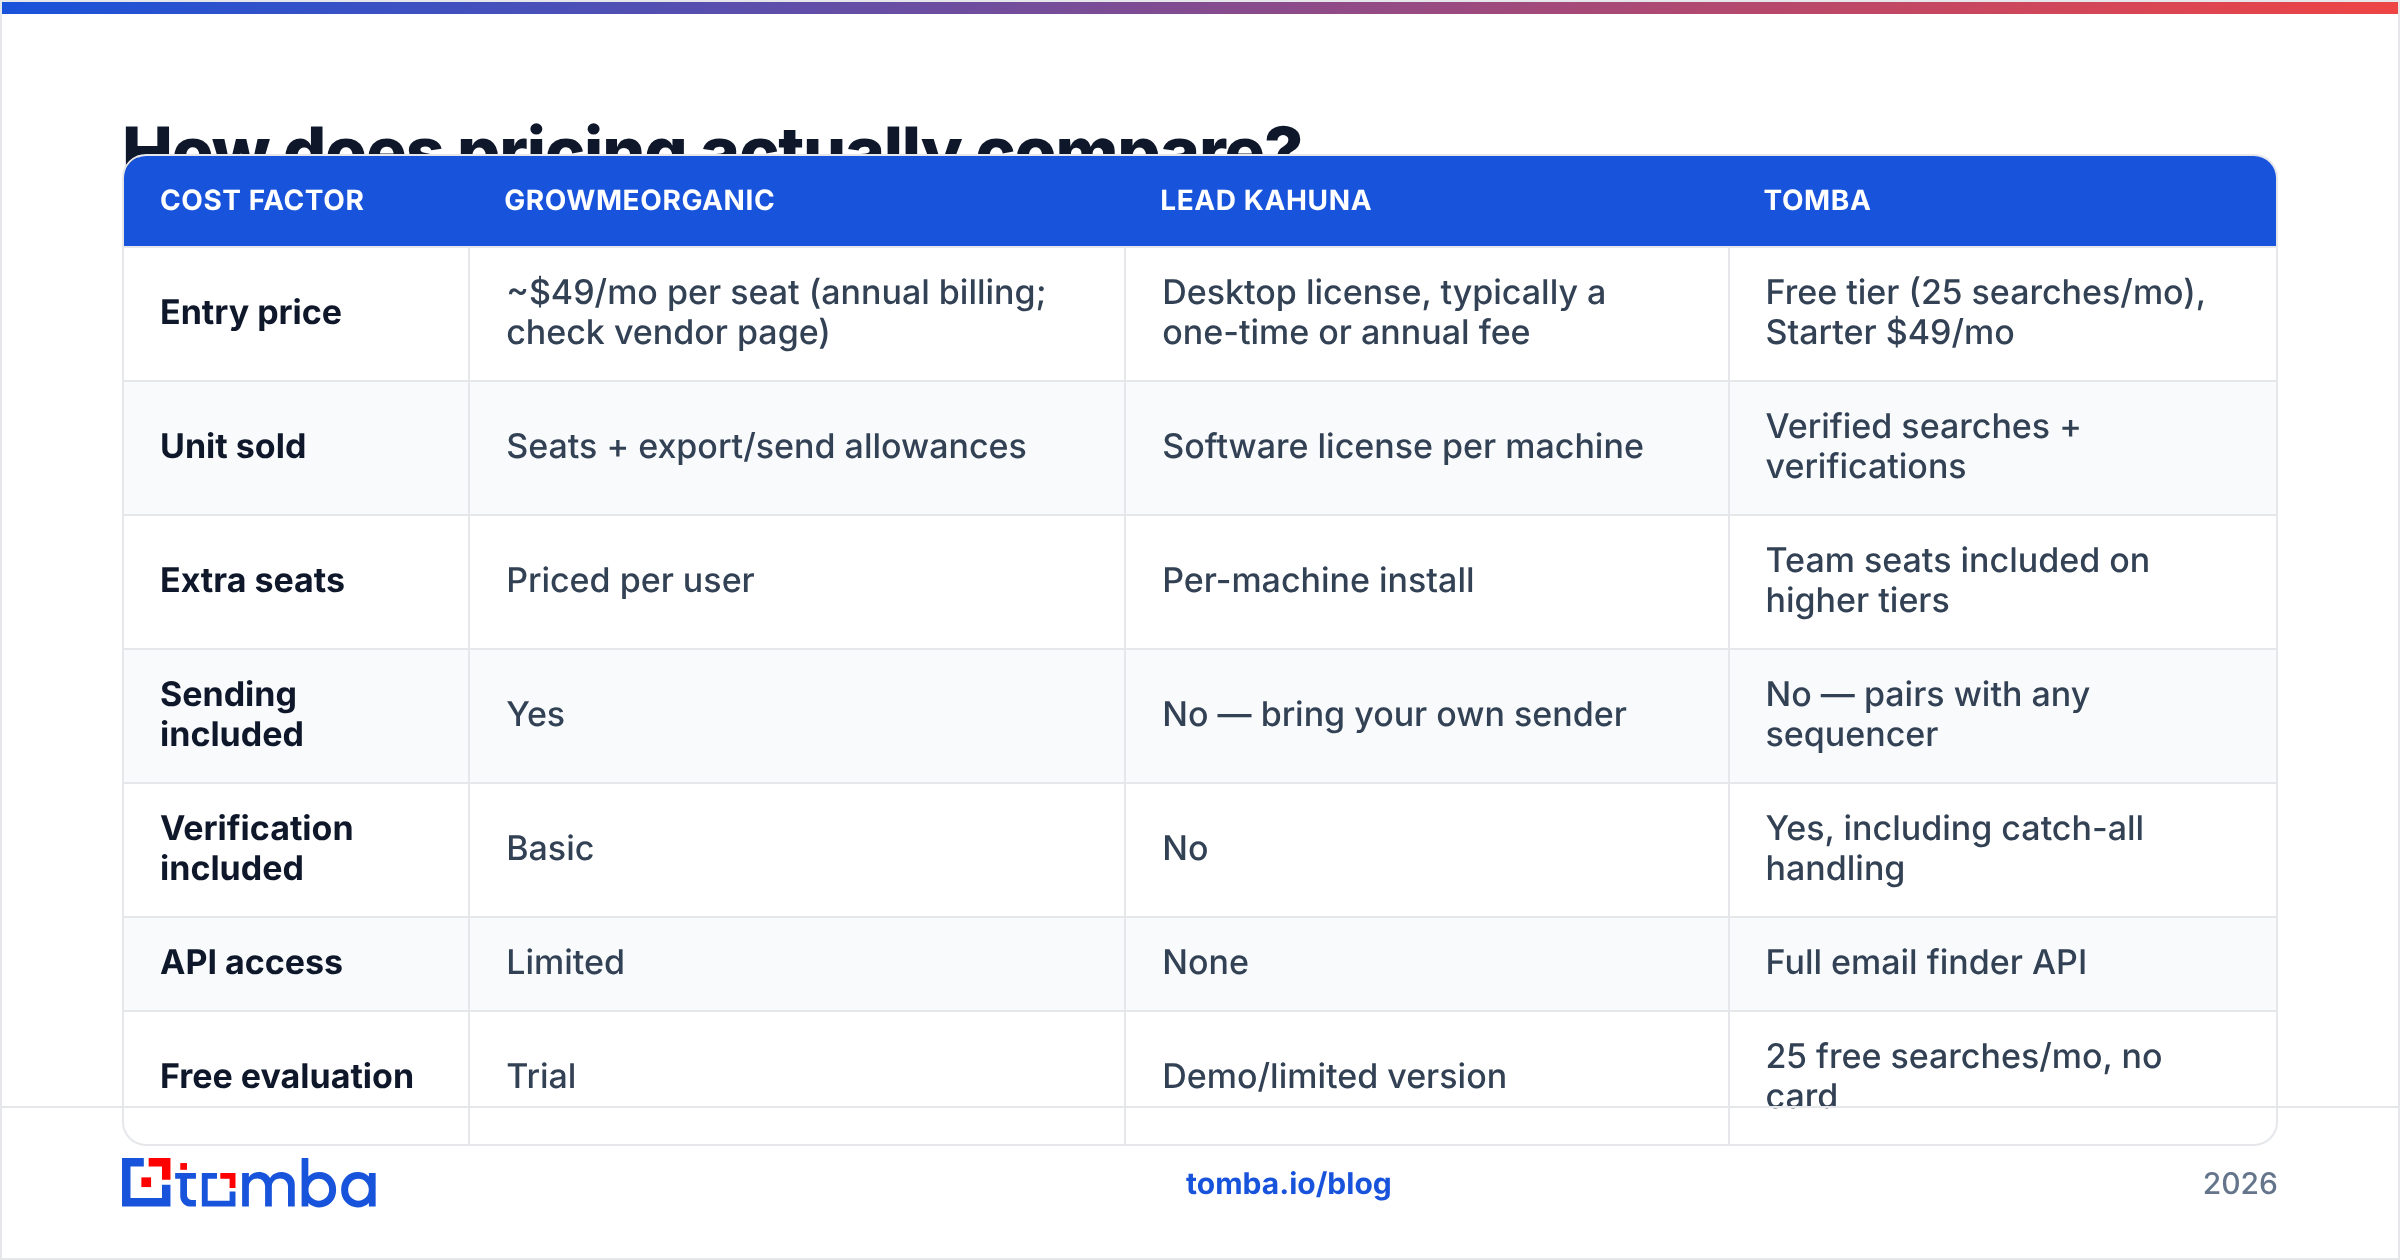2400x1260 pixels.
Task: Click the 'Extra seats' row label
Action: 252,580
